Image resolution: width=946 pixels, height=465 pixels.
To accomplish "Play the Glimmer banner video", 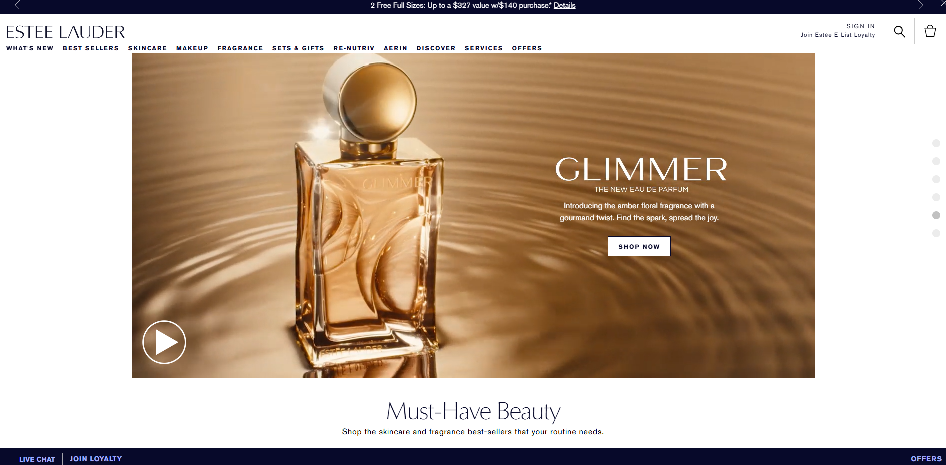I will [x=164, y=342].
